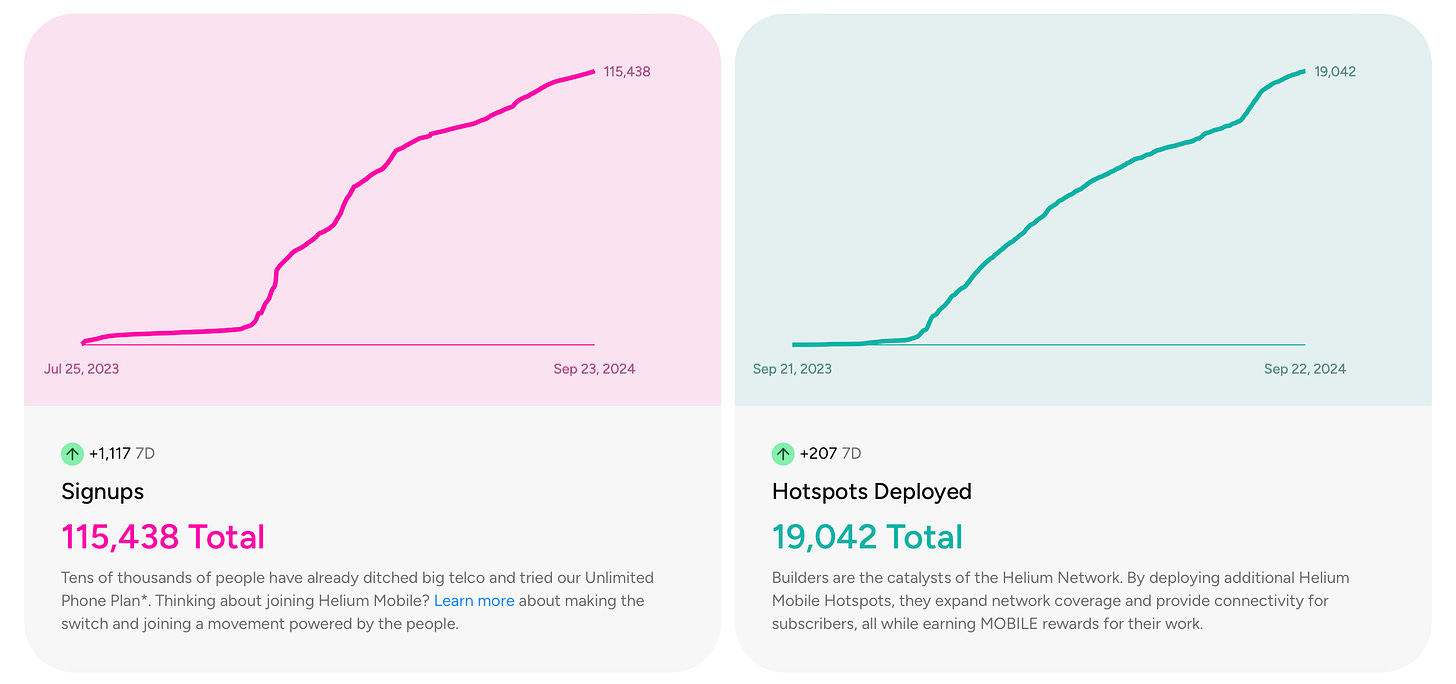Click the teal 19,042 Total figure
The width and height of the screenshot is (1456, 684).
(867, 537)
